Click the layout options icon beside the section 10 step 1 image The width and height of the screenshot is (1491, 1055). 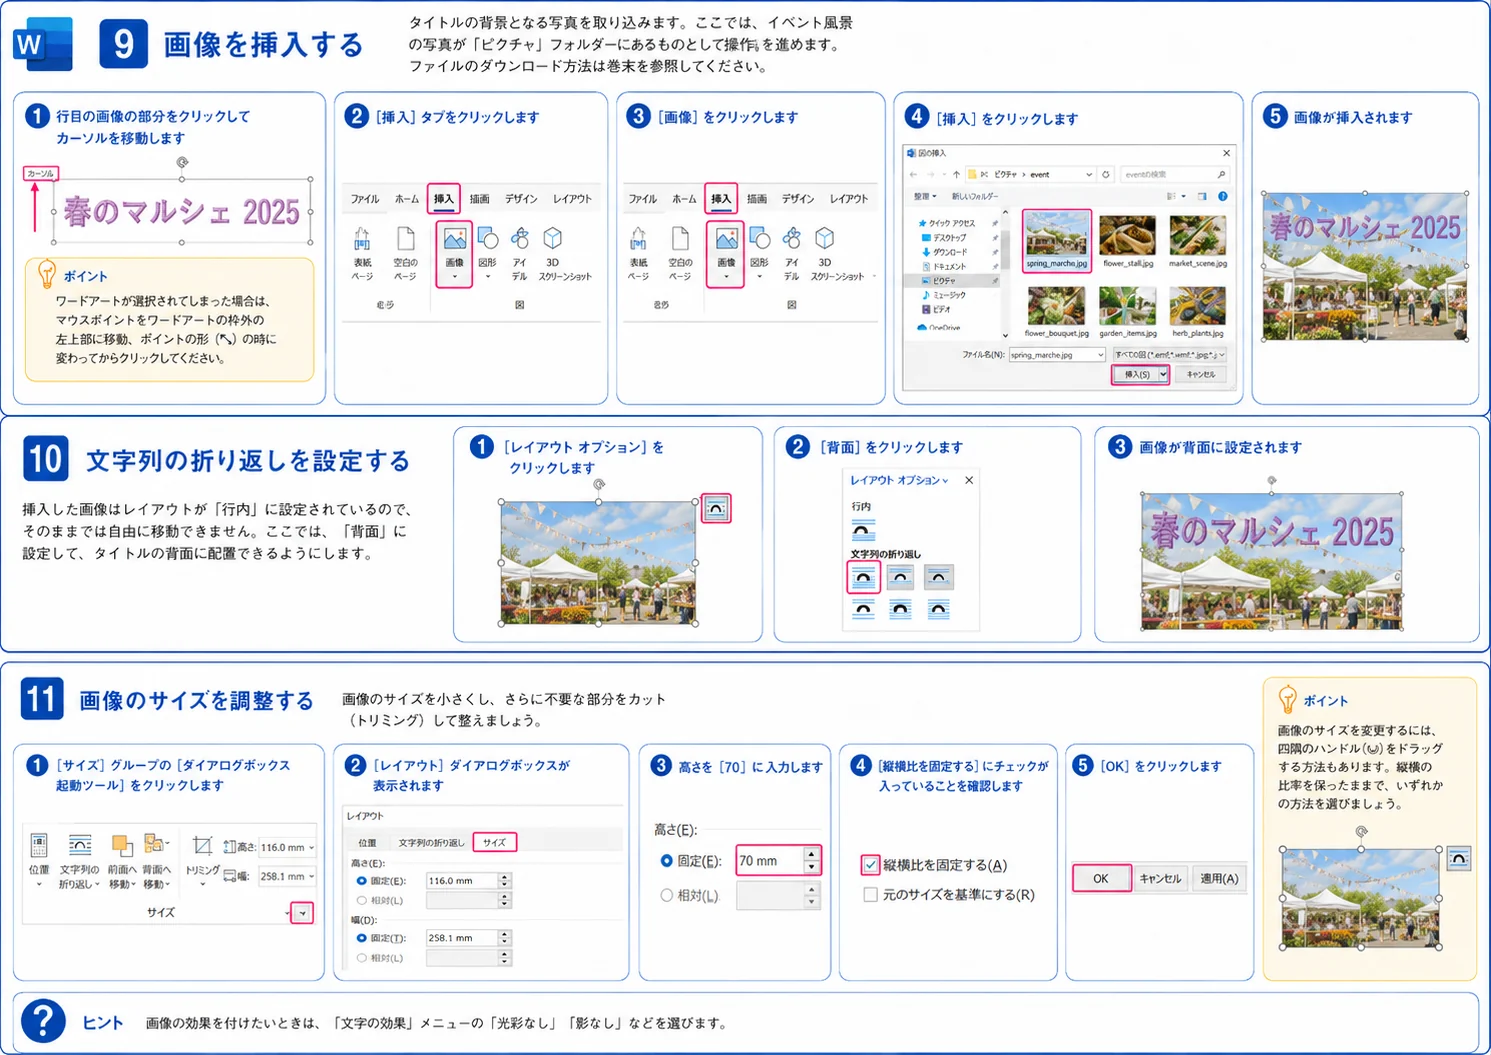tap(716, 508)
